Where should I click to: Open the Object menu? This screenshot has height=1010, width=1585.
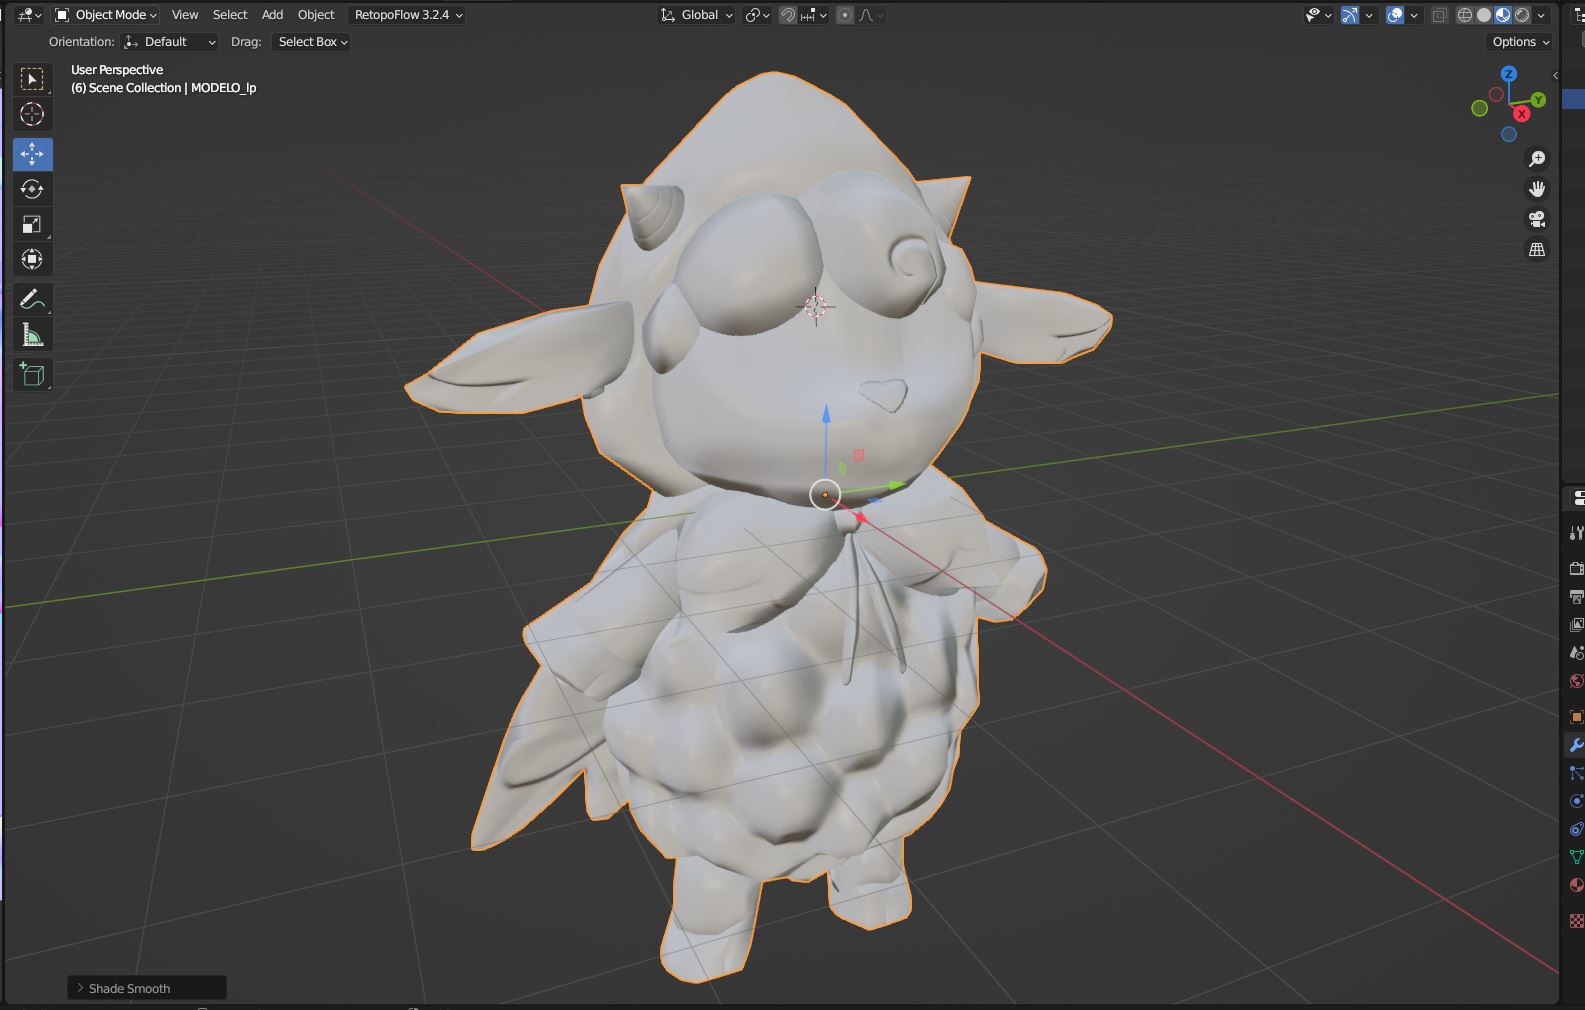tap(316, 15)
